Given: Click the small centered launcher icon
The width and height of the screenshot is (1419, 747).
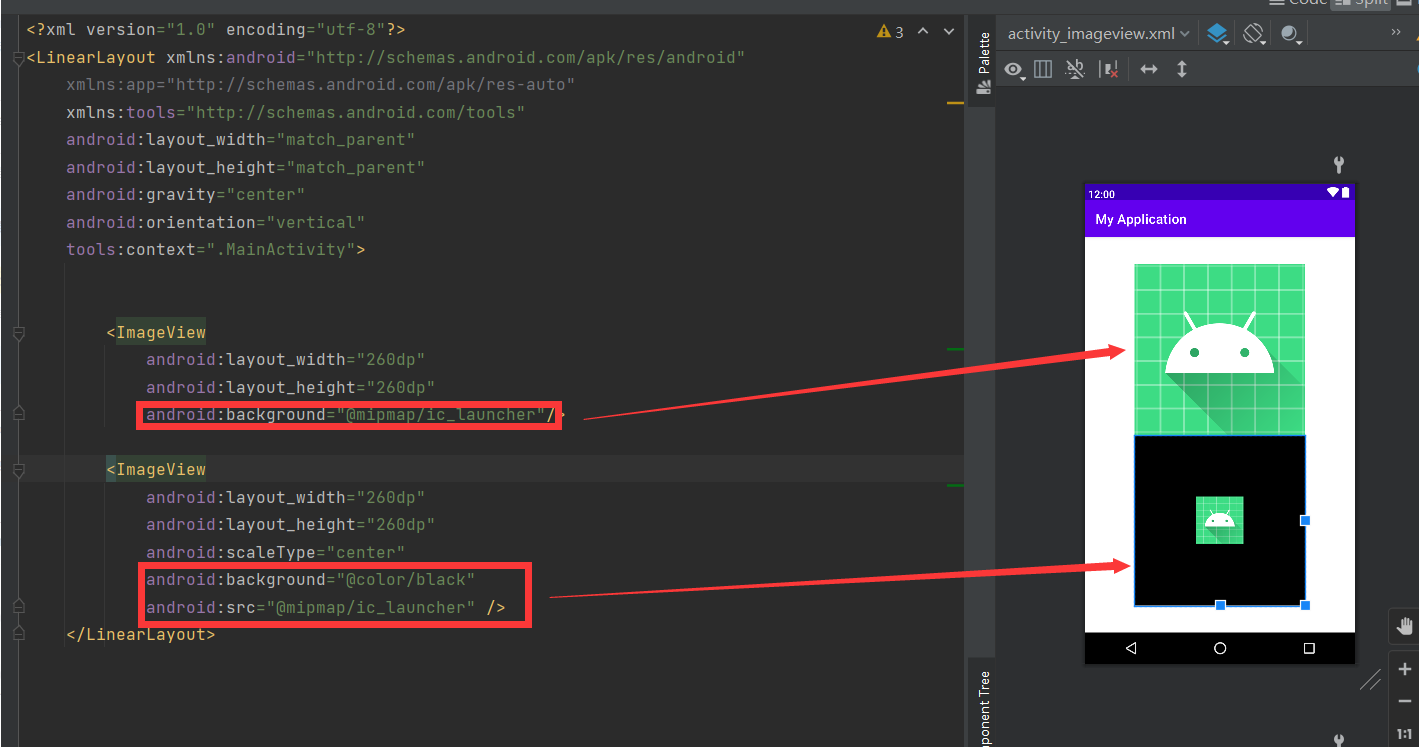Looking at the screenshot, I should pyautogui.click(x=1219, y=520).
